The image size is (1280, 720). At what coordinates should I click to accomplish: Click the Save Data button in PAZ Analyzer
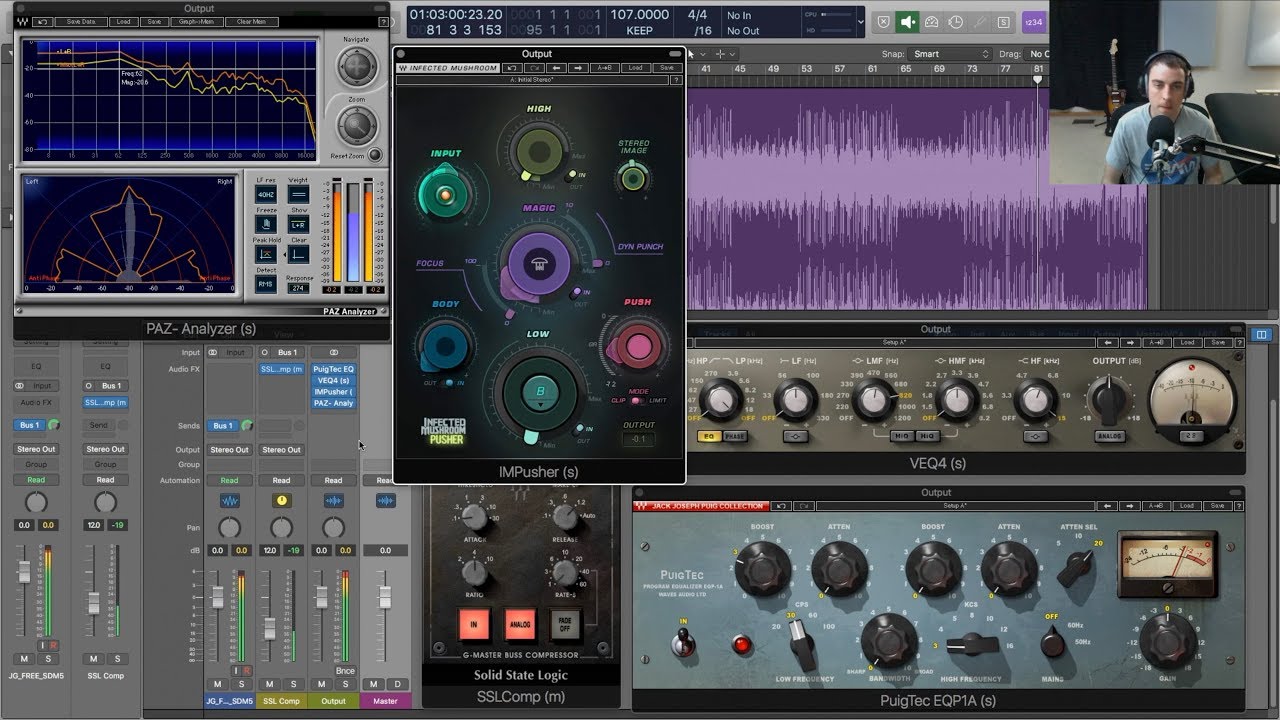81,21
